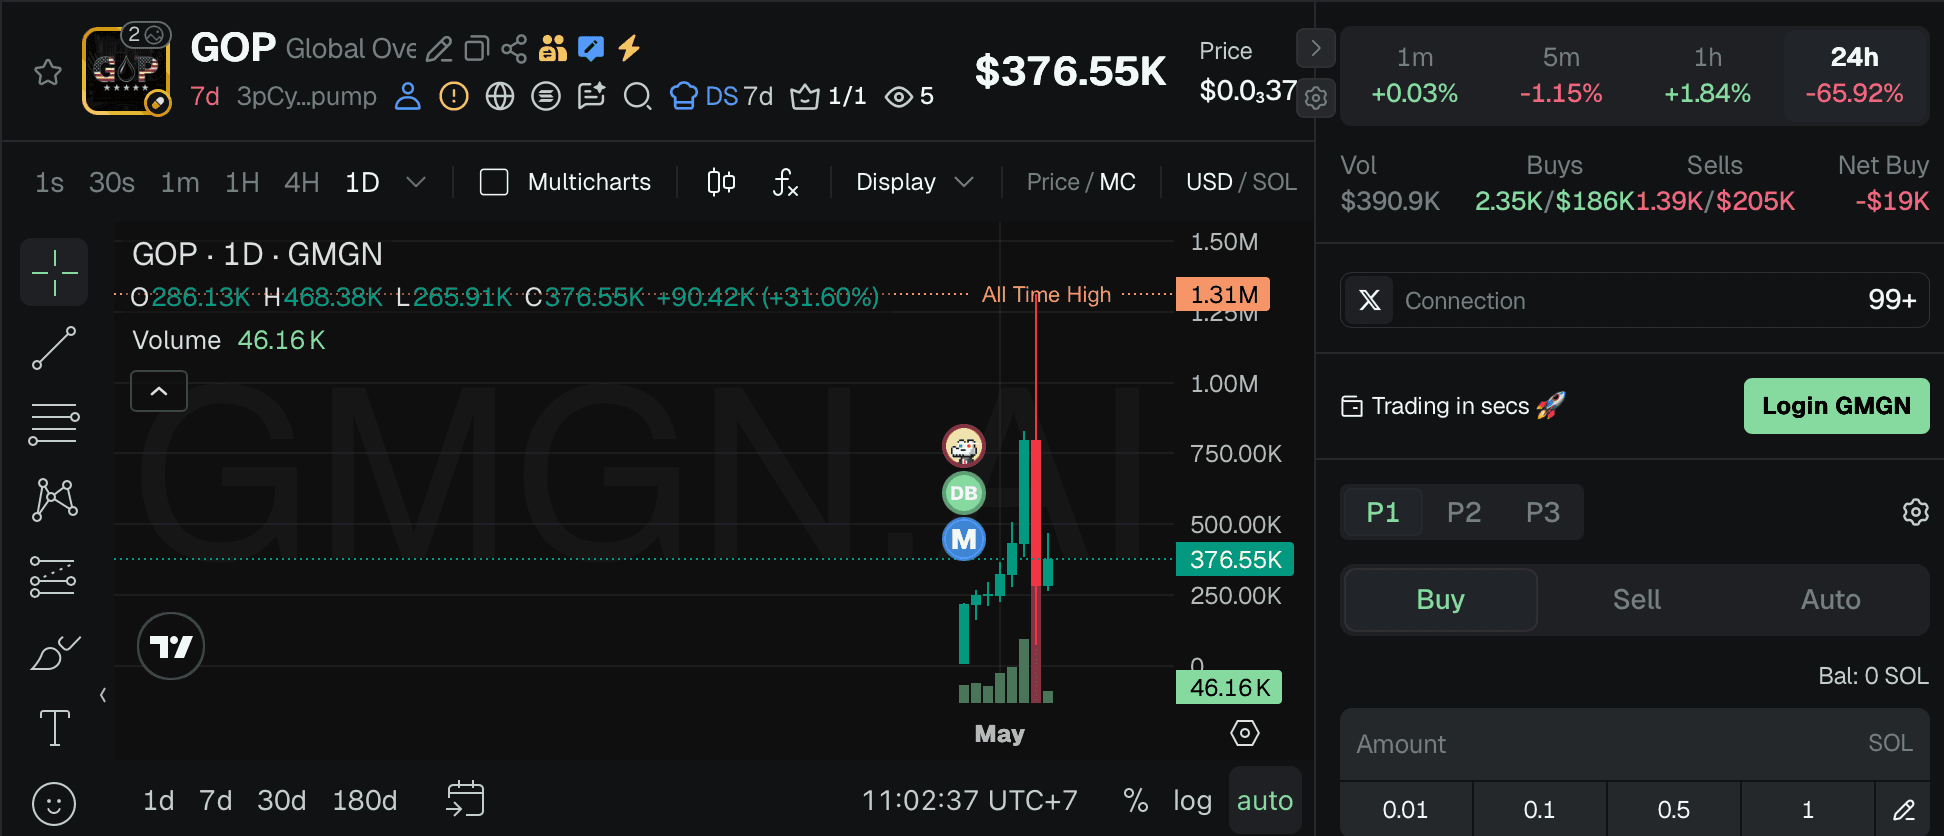The height and width of the screenshot is (836, 1944).
Task: Switch chart to 1s interval
Action: point(49,182)
